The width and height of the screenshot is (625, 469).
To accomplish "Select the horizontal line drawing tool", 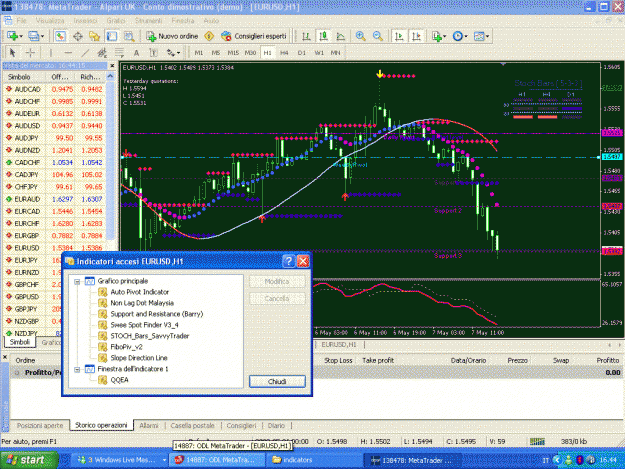I will click(x=68, y=53).
